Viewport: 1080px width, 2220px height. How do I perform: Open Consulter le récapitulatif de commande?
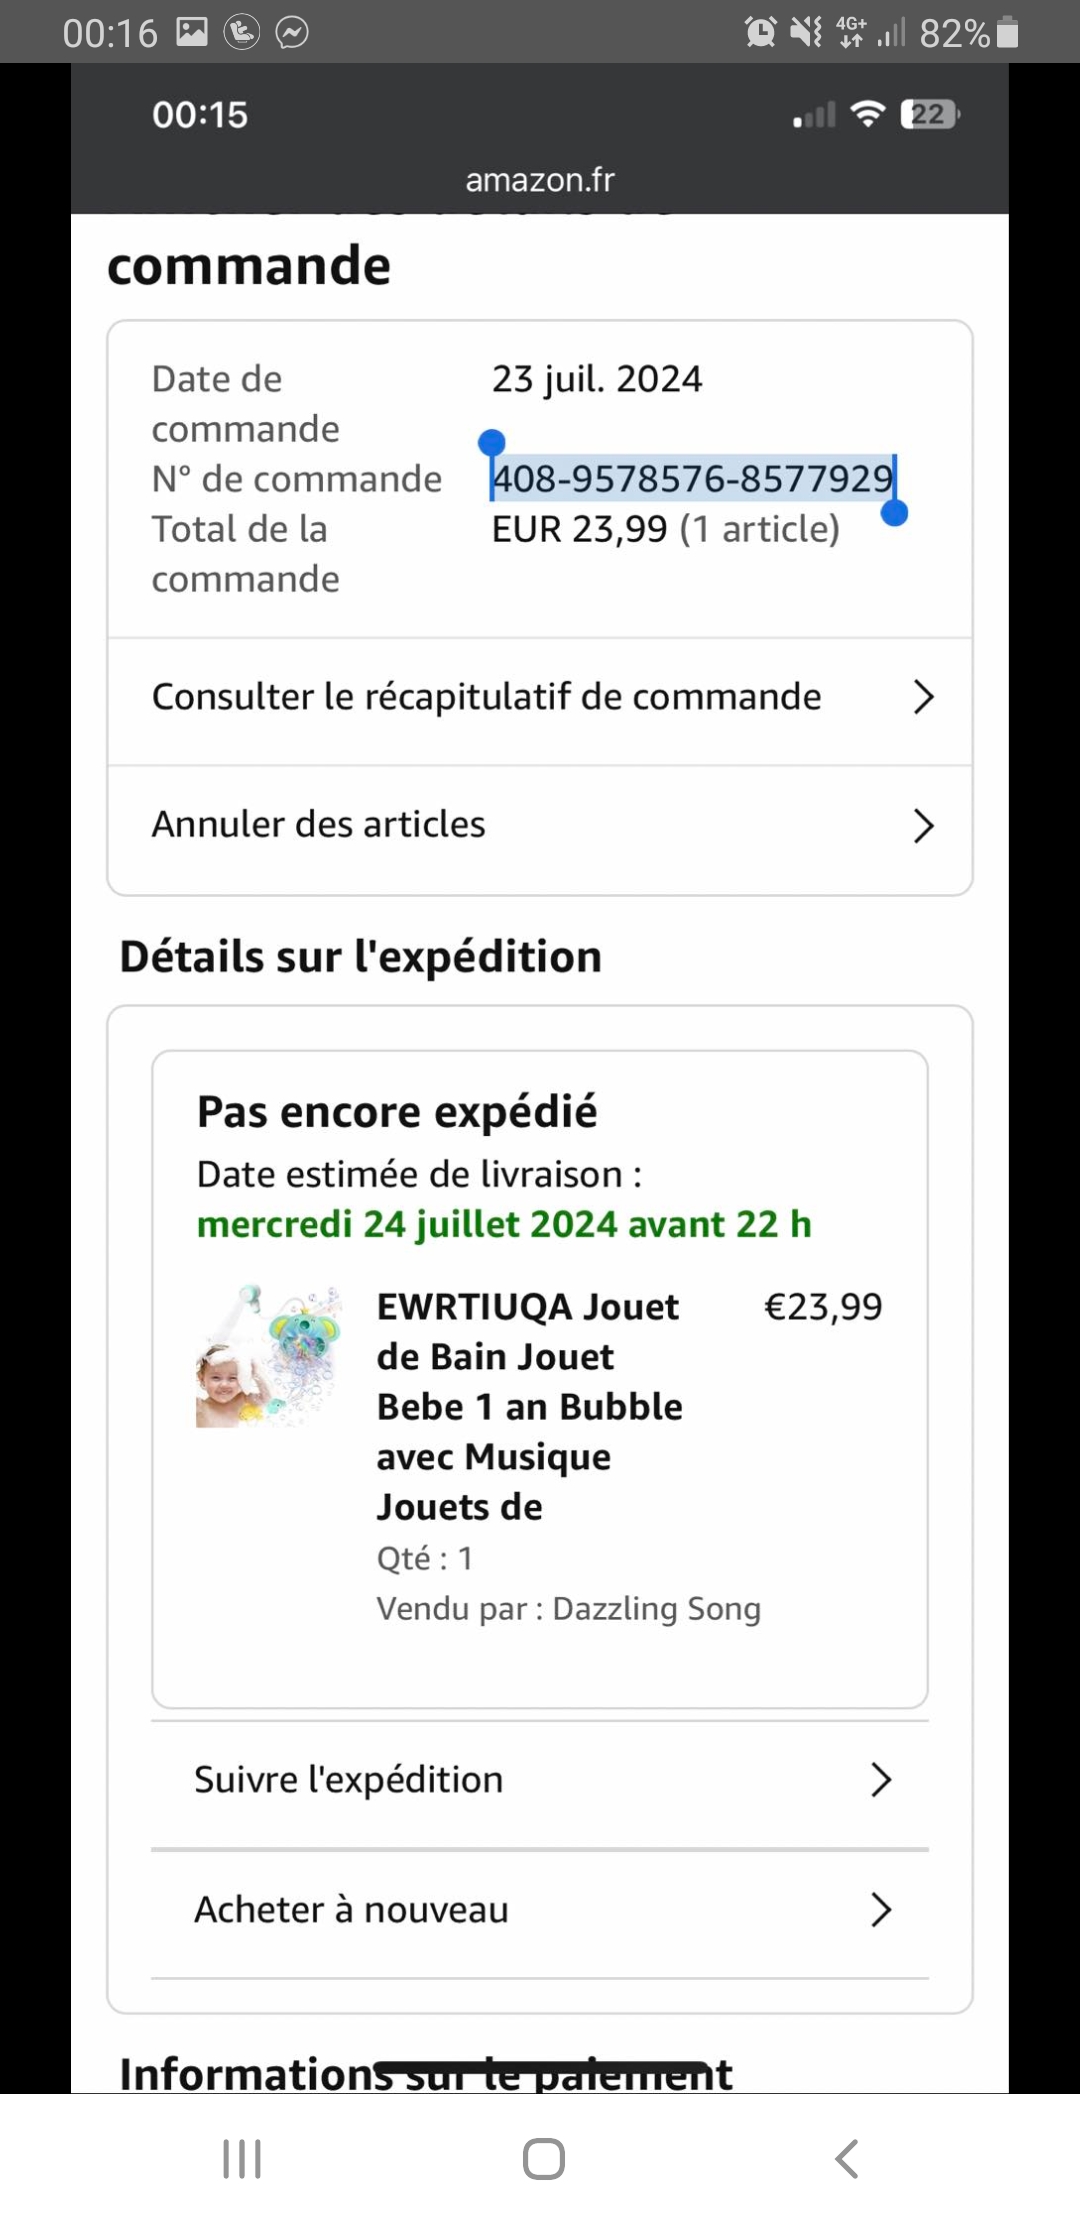(x=486, y=697)
